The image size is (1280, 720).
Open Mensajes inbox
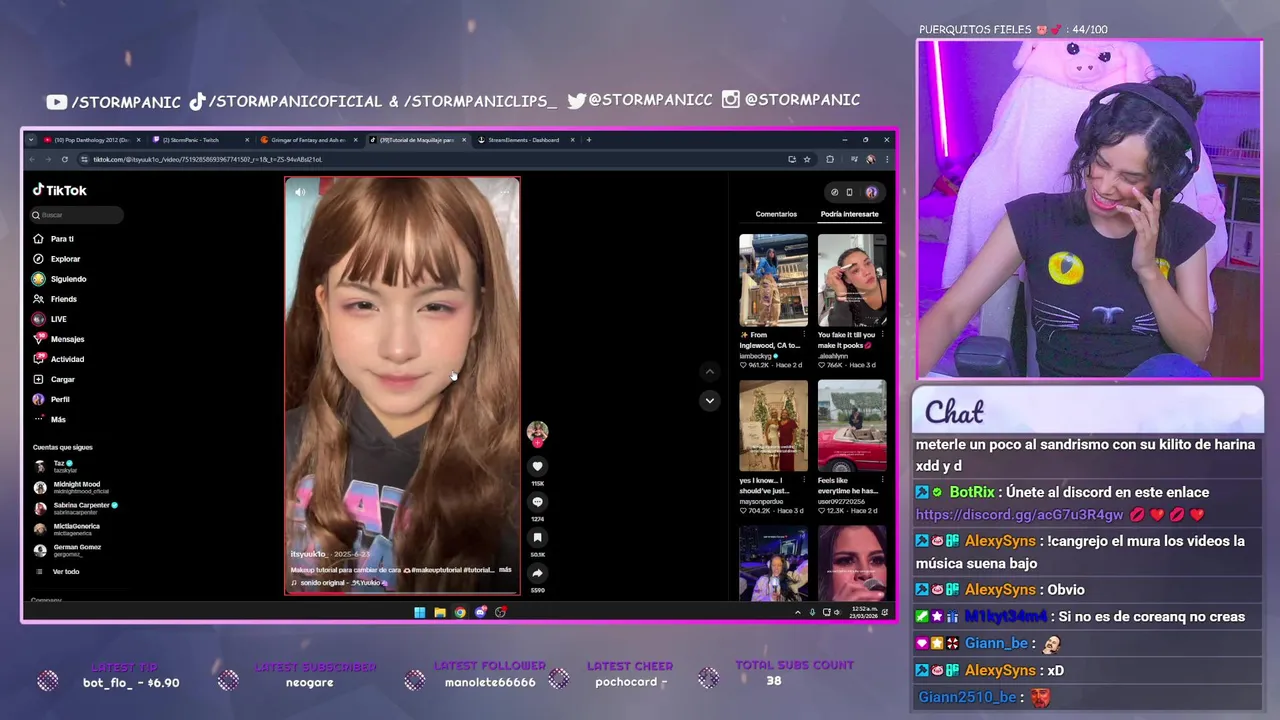(59, 339)
